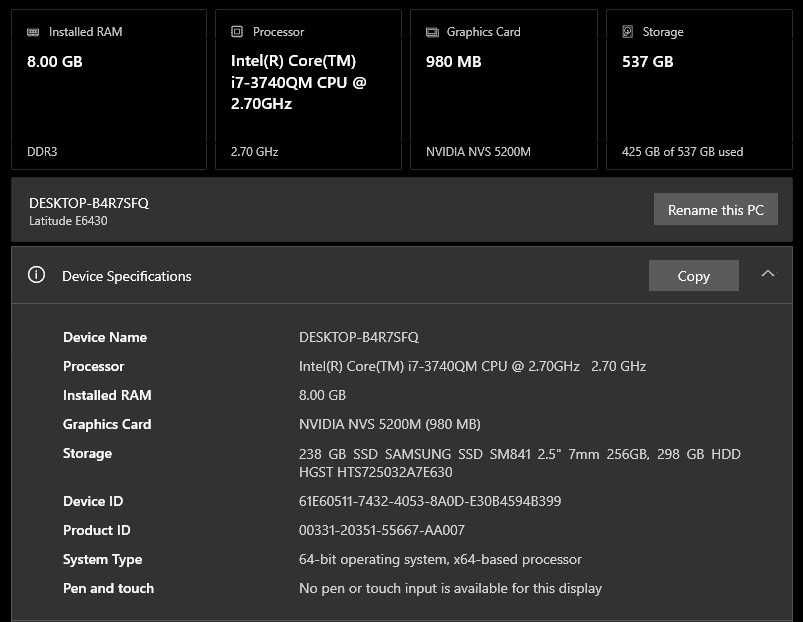Viewport: 803px width, 622px height.
Task: Select the 238 GB SSD SAMSUNG storage line
Action: [x=520, y=454]
